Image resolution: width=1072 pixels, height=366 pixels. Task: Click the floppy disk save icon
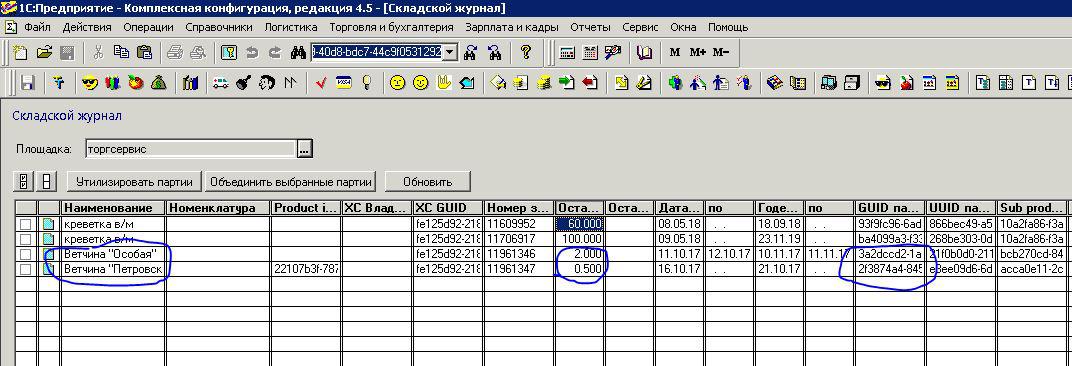(x=28, y=83)
